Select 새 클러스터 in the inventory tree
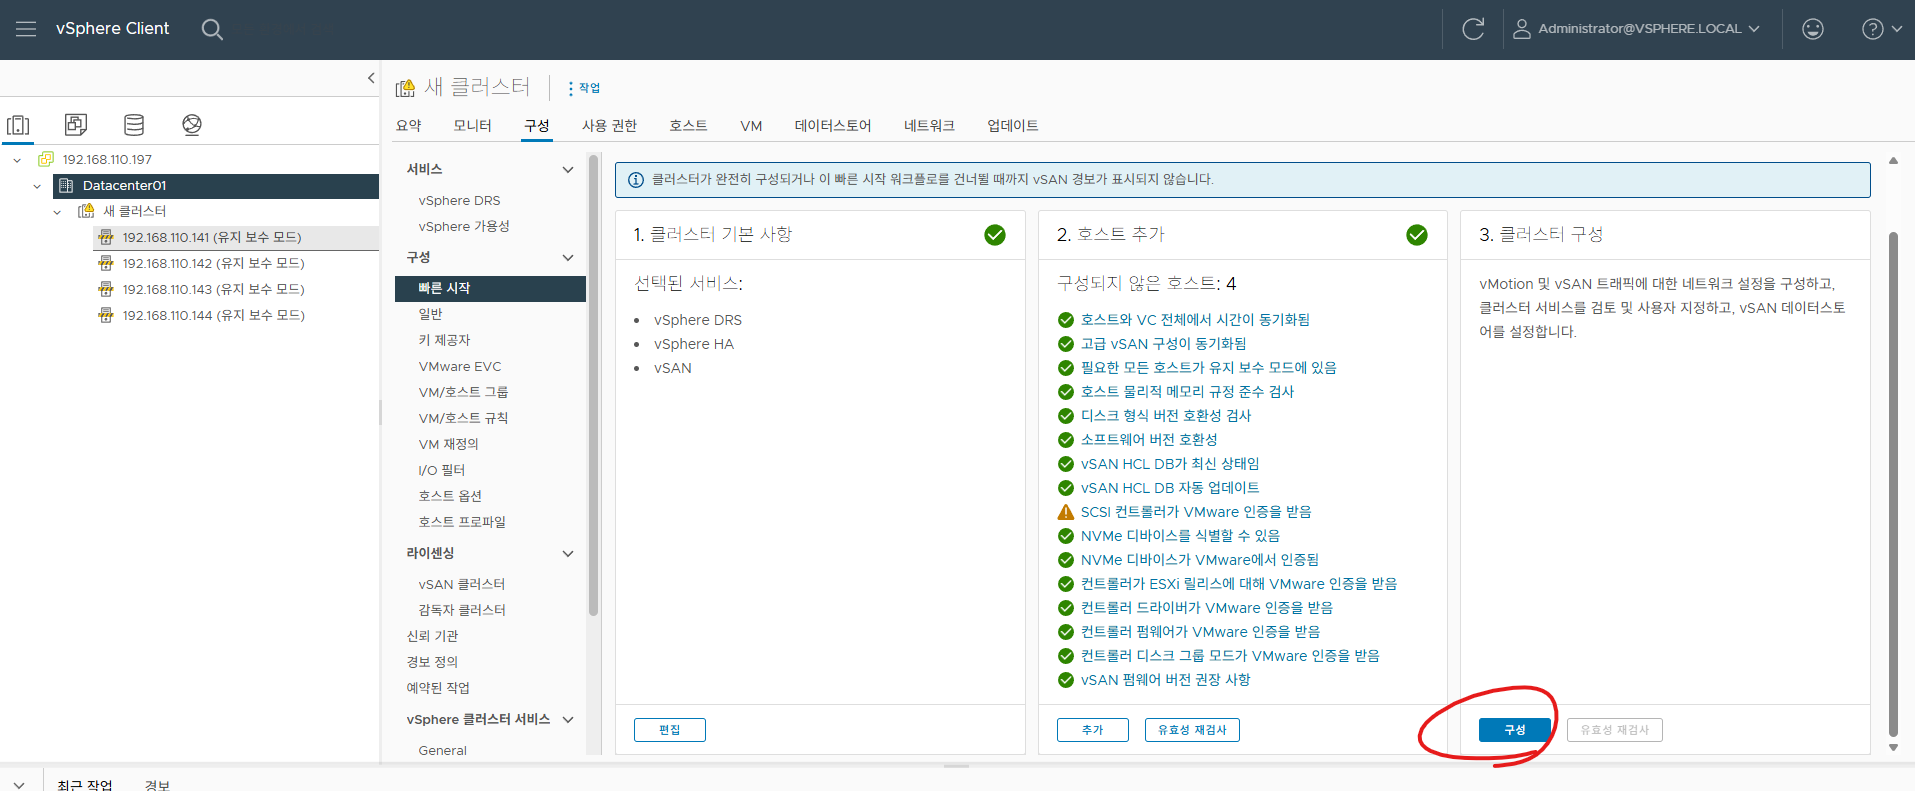This screenshot has width=1915, height=791. click(x=135, y=211)
